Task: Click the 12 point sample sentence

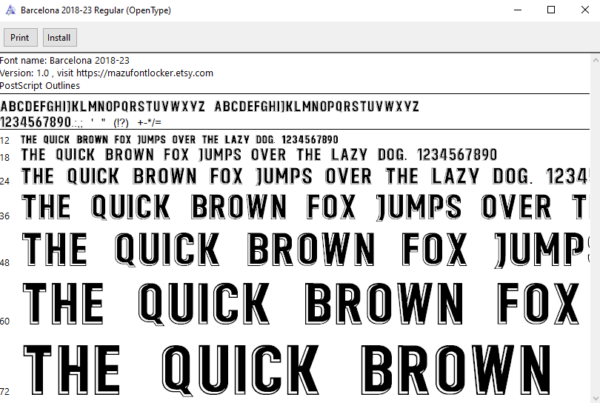Action: (x=179, y=140)
